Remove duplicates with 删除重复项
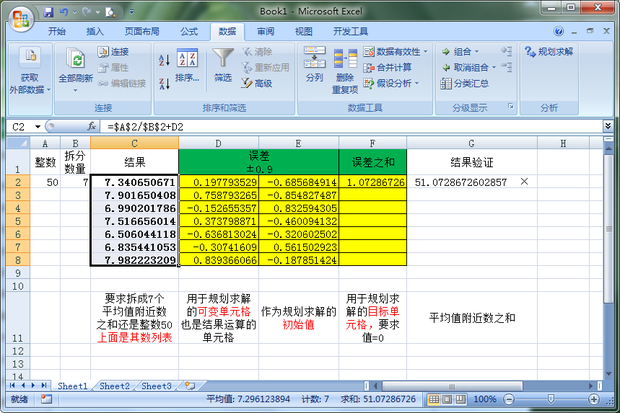The height and width of the screenshot is (413, 620). (x=345, y=71)
